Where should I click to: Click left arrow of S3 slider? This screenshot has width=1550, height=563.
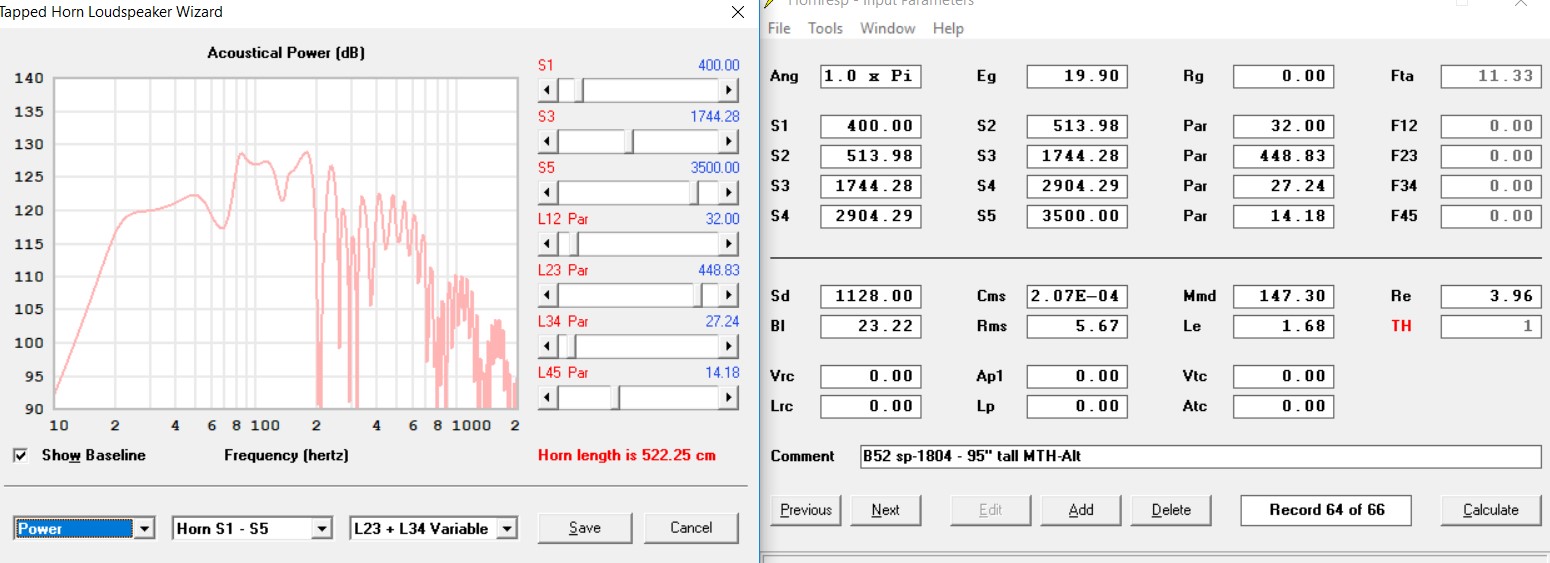547,142
